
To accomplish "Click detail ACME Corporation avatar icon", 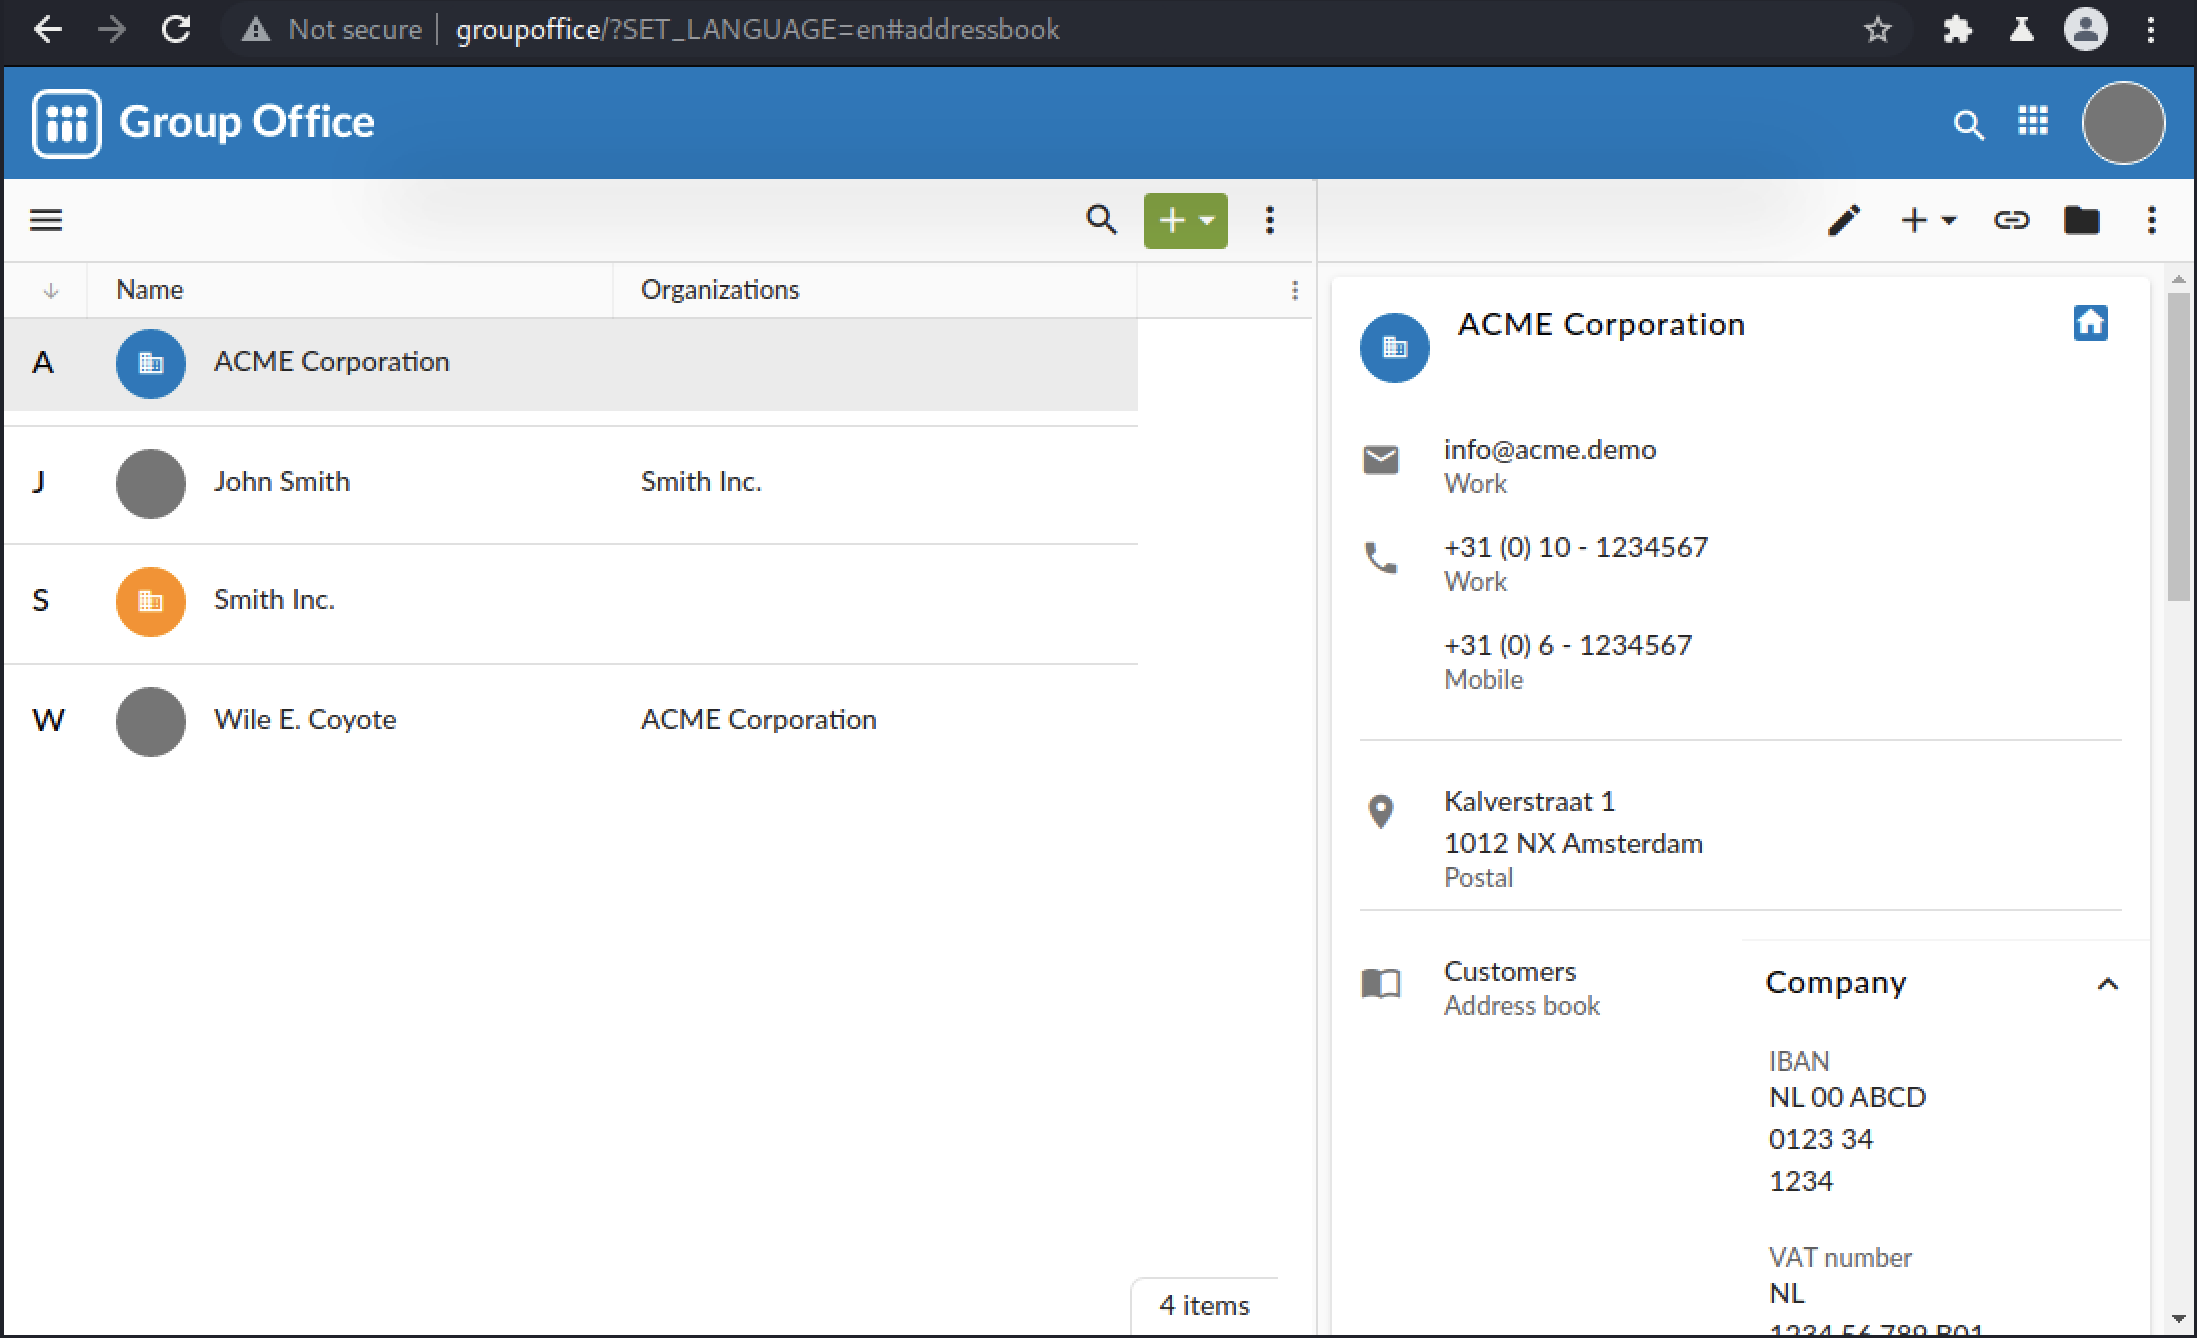I will pyautogui.click(x=1395, y=348).
